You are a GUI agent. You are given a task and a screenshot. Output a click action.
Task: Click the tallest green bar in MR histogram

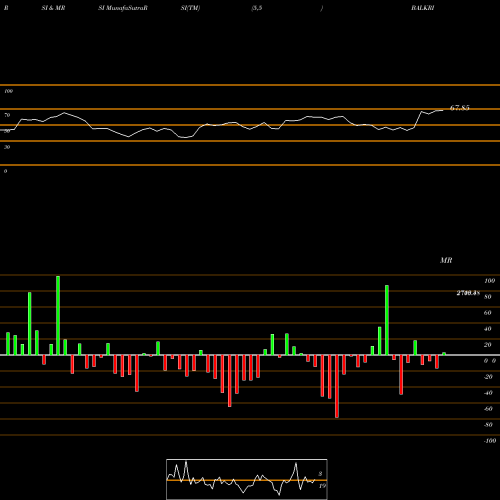(x=58, y=315)
